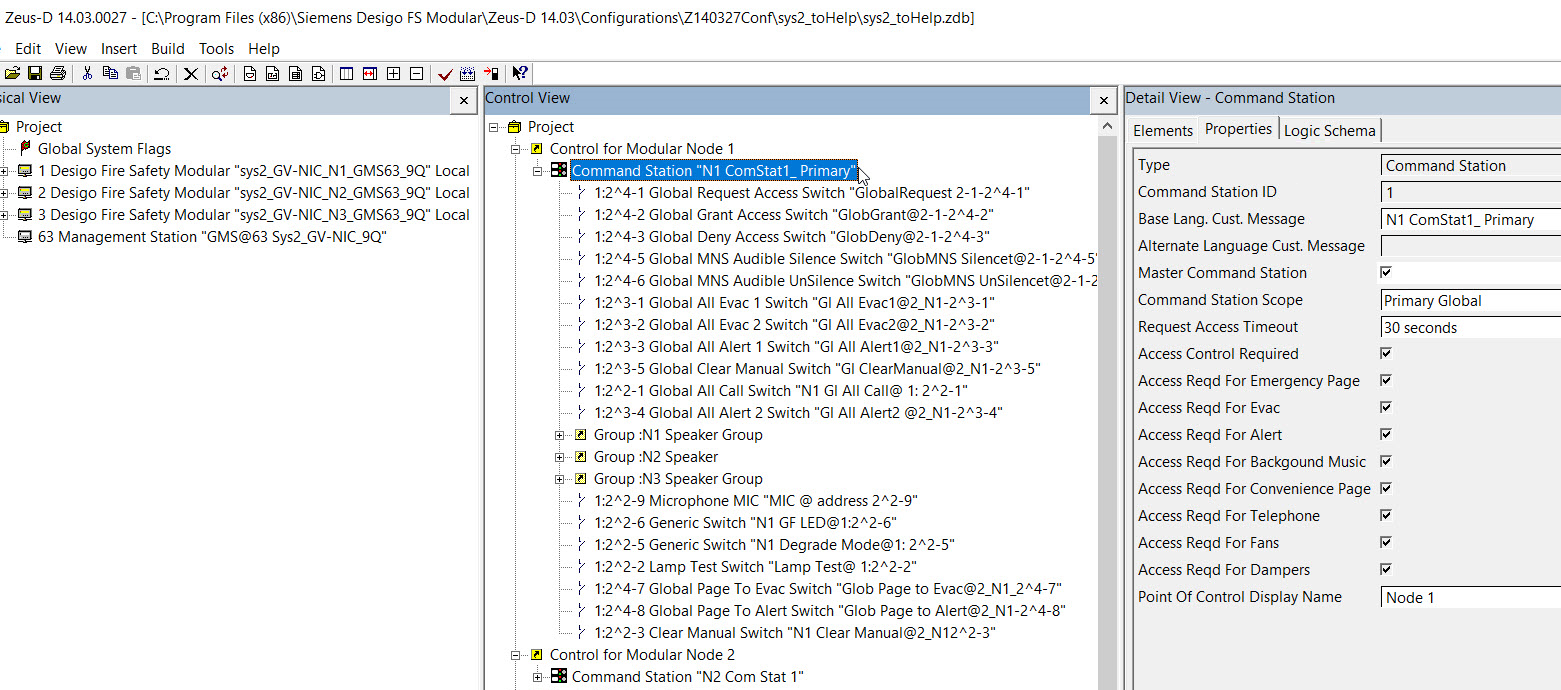
Task: Toggle Access Reqd For Evac checkbox
Action: (x=1386, y=408)
